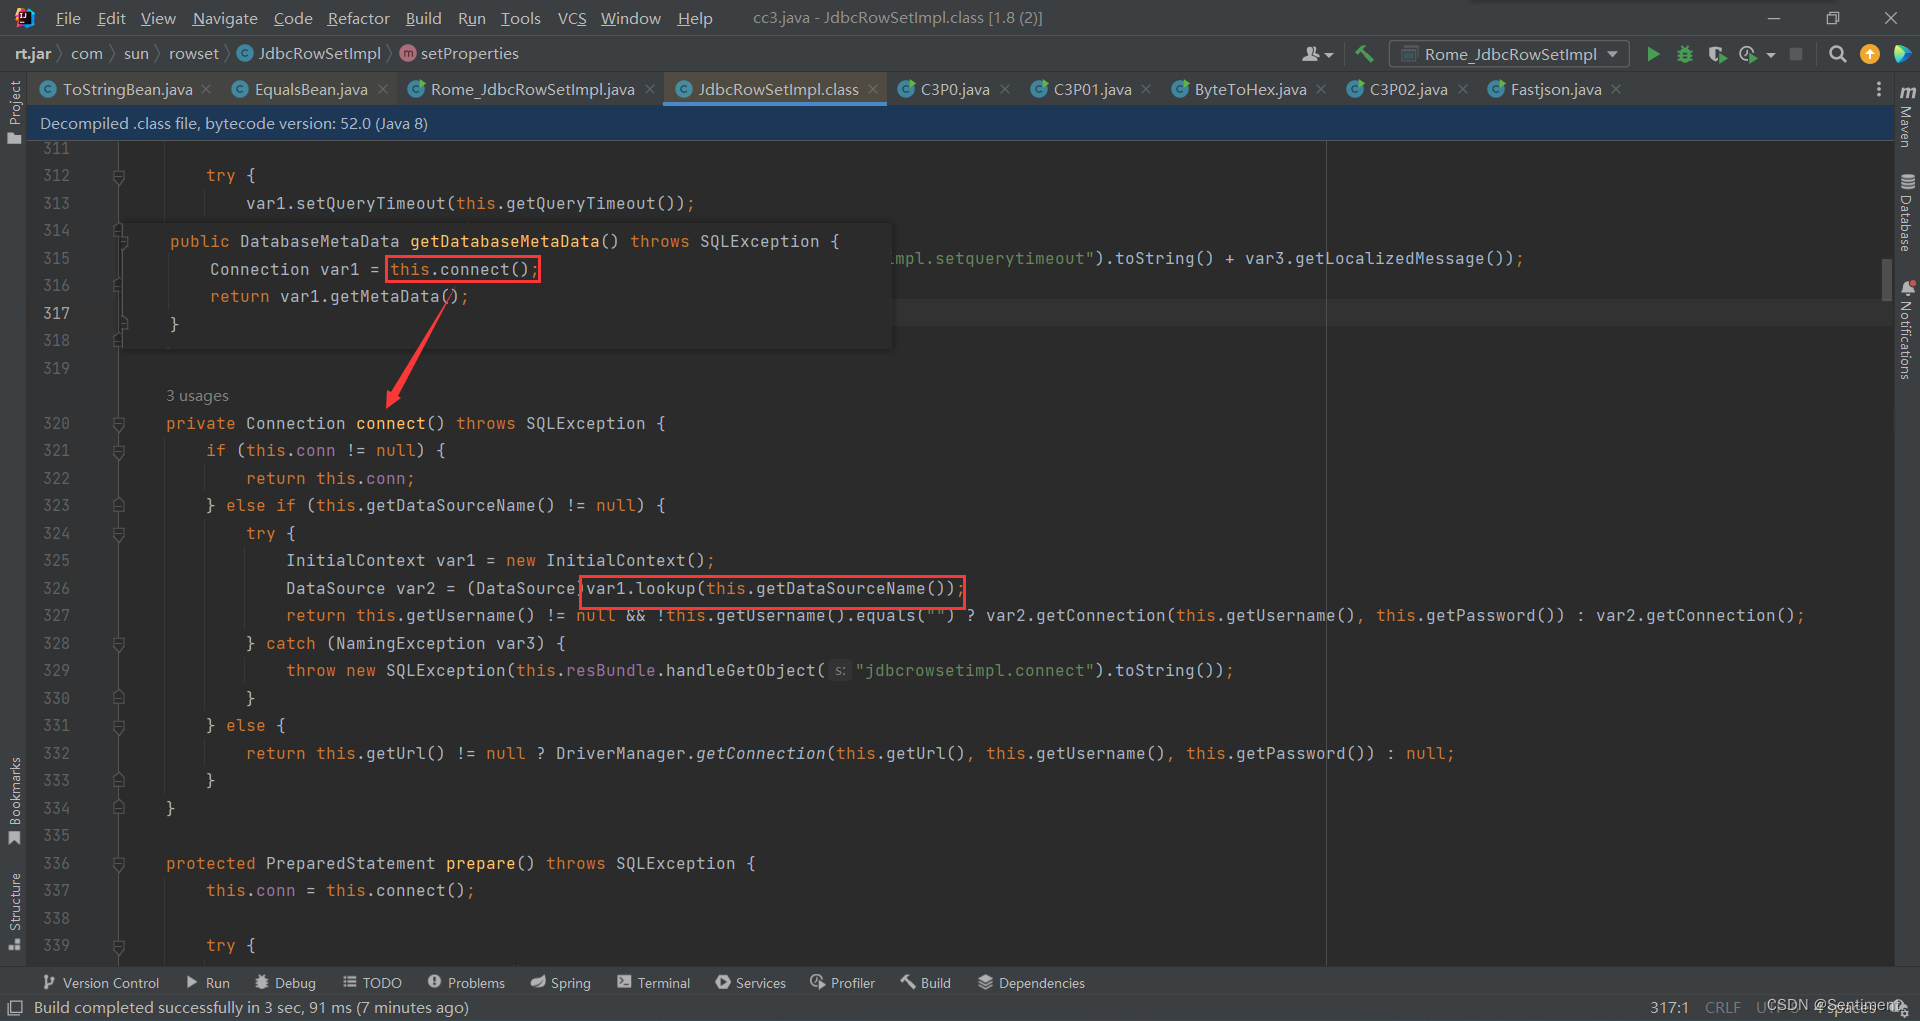Open Search Everywhere magnifier

click(1837, 54)
